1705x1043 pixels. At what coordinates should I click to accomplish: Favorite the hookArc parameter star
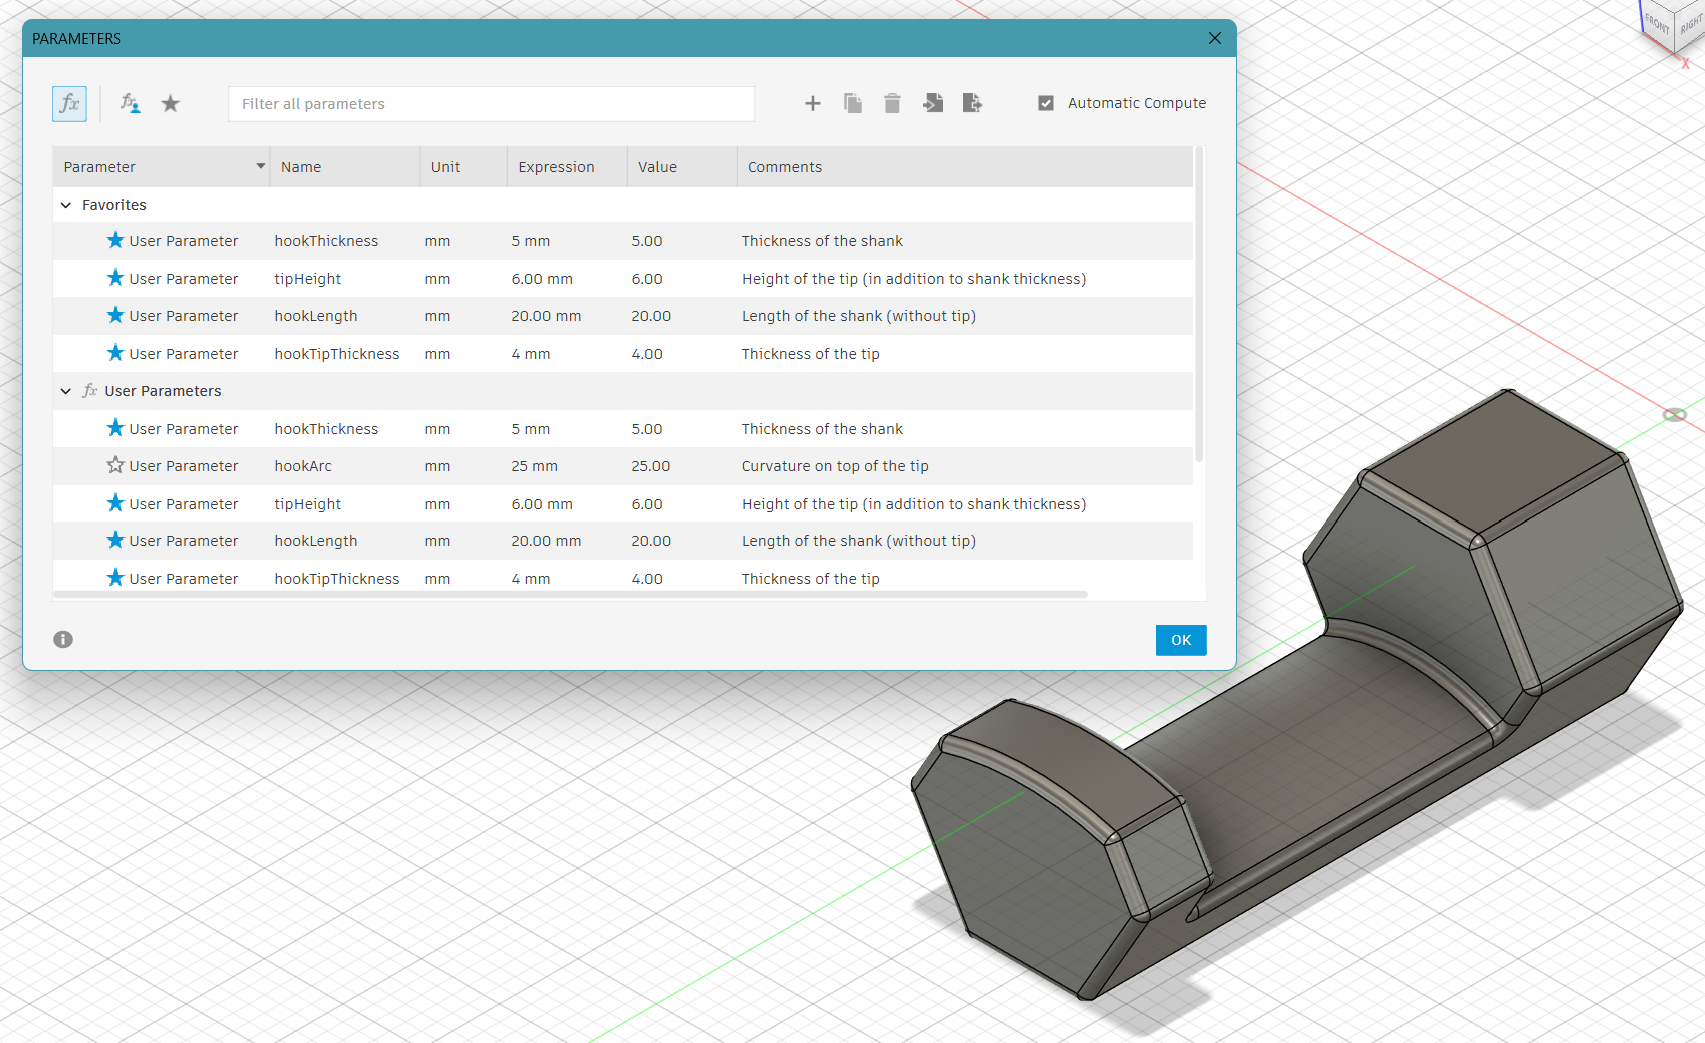coord(116,465)
